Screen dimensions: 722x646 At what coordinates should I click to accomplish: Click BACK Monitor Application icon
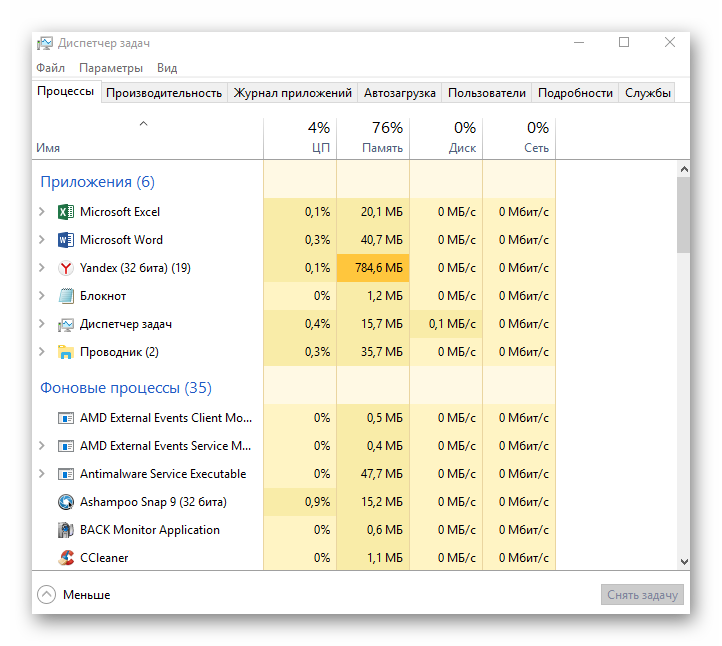click(x=65, y=530)
